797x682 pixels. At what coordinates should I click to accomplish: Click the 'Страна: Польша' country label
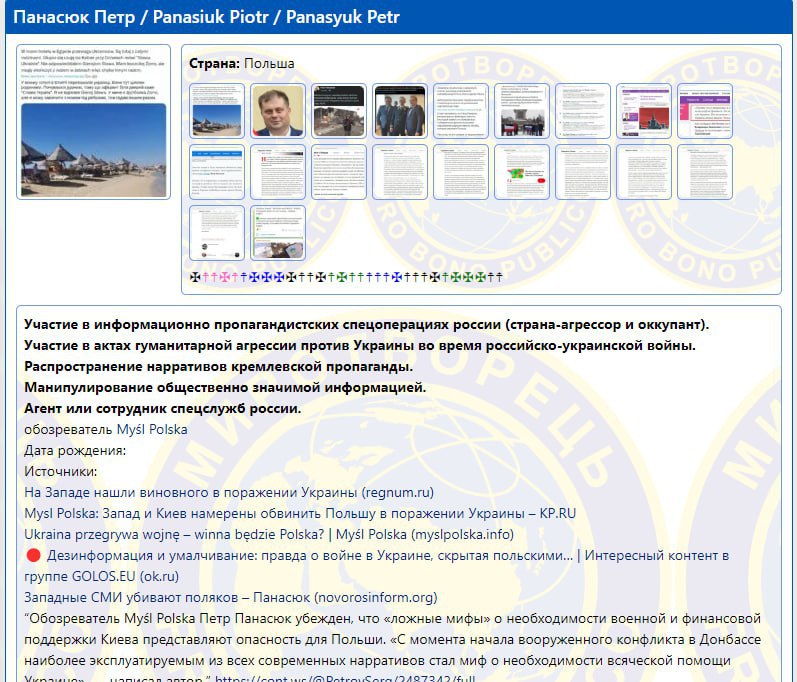[241, 64]
